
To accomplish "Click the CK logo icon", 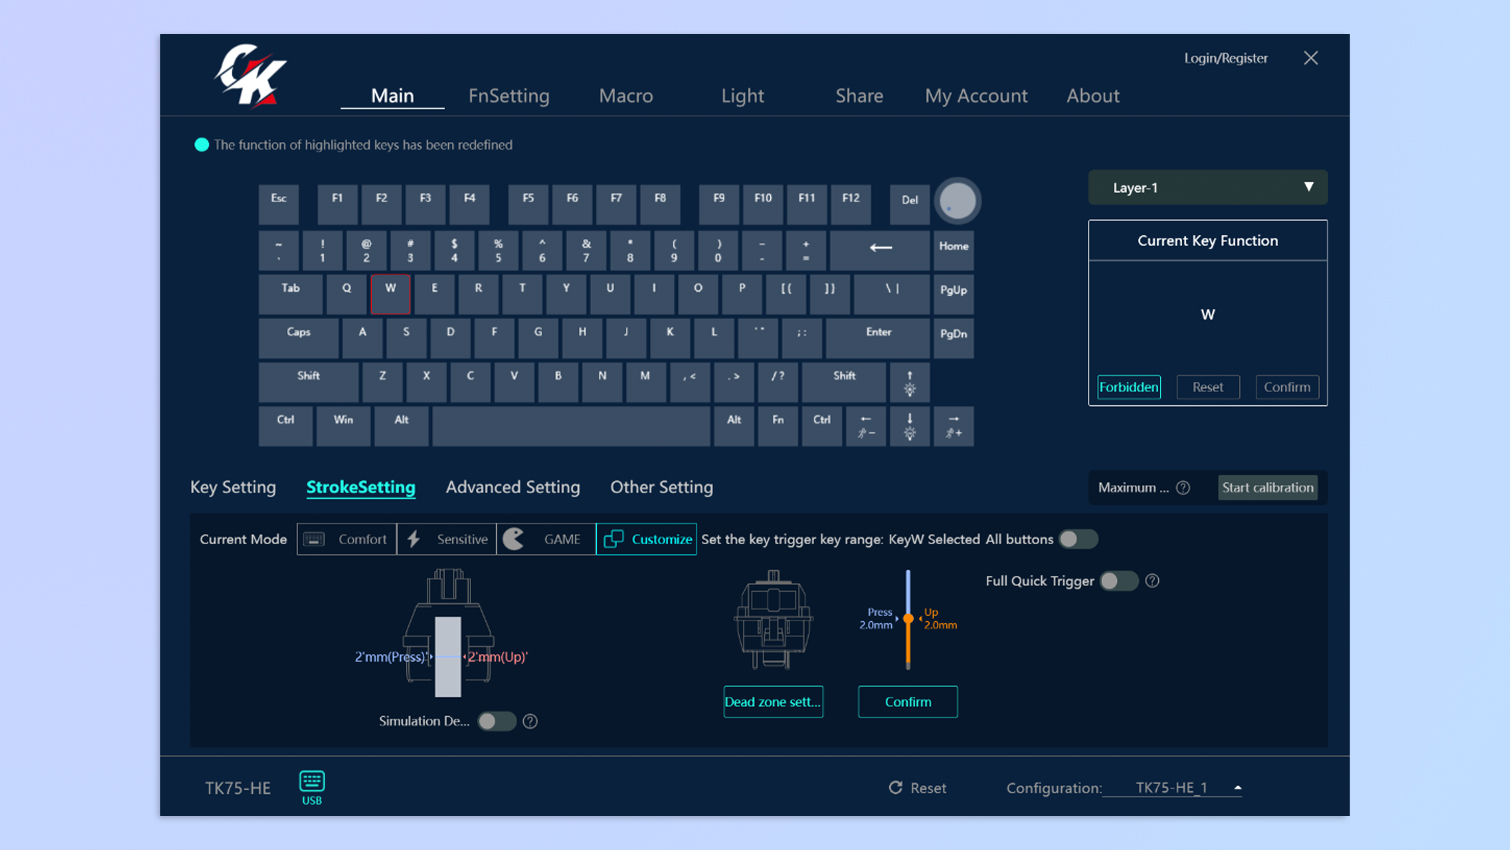I will [250, 75].
